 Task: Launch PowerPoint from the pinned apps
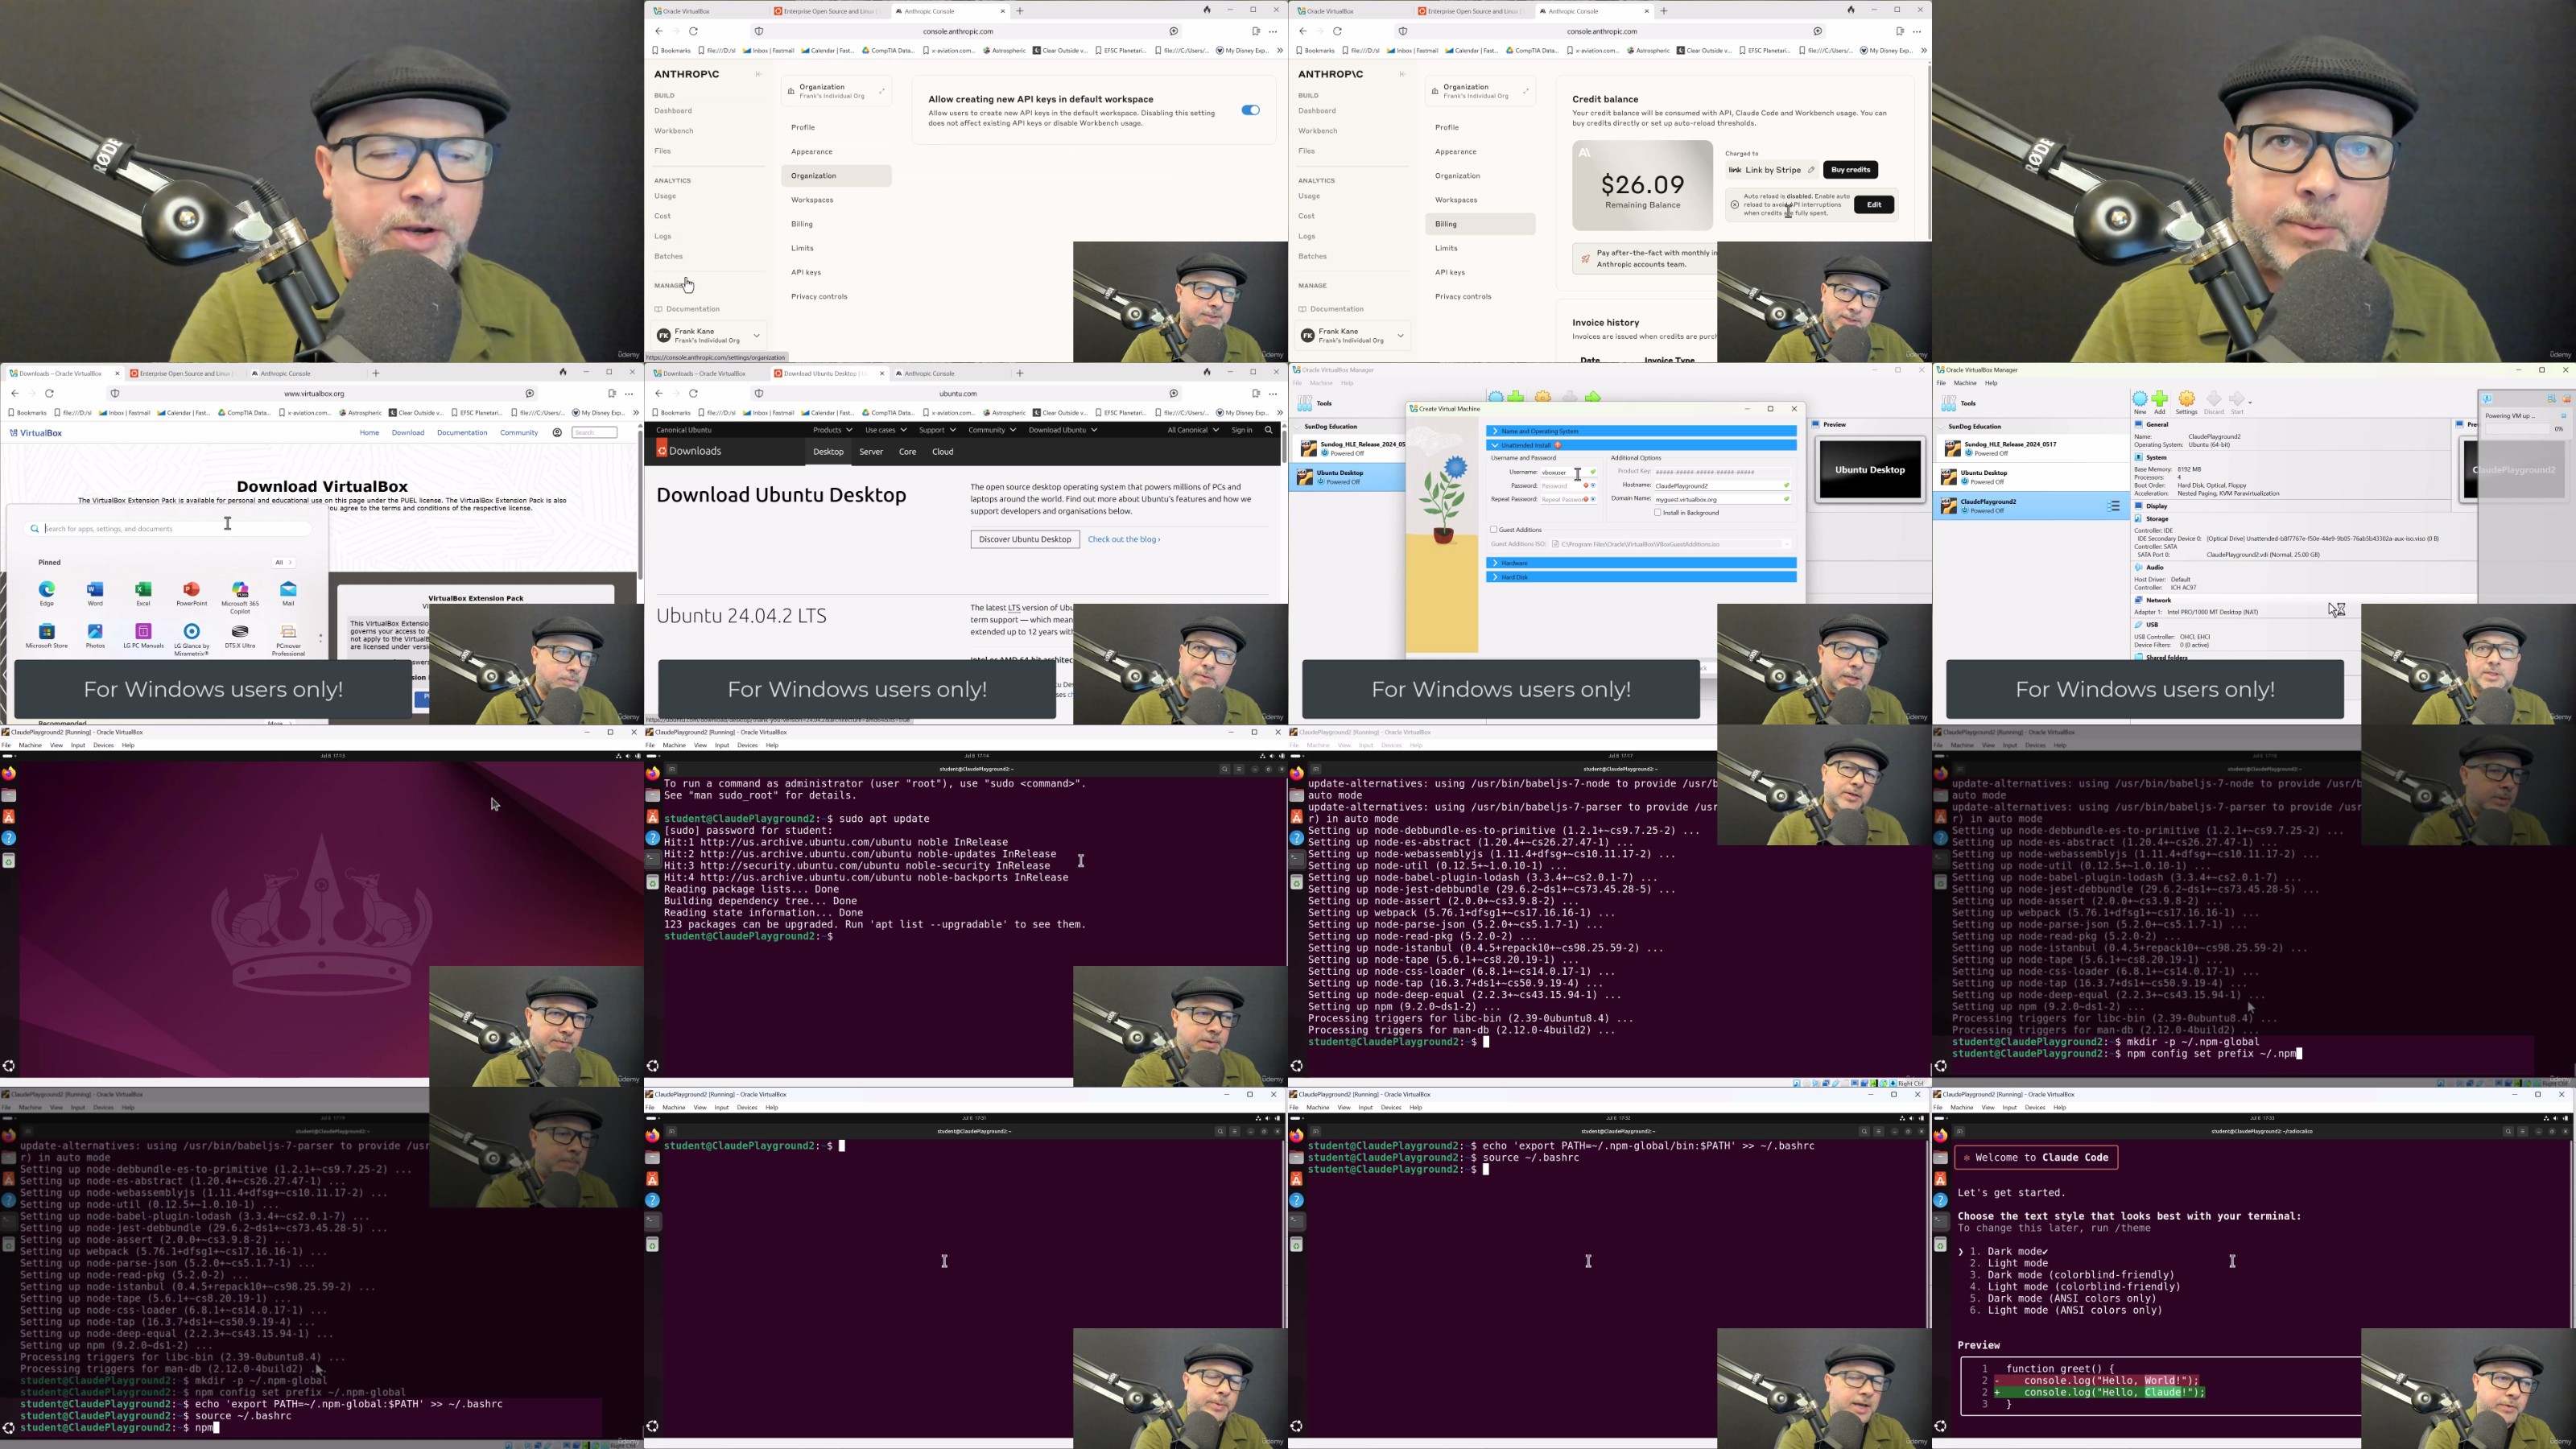pyautogui.click(x=191, y=590)
